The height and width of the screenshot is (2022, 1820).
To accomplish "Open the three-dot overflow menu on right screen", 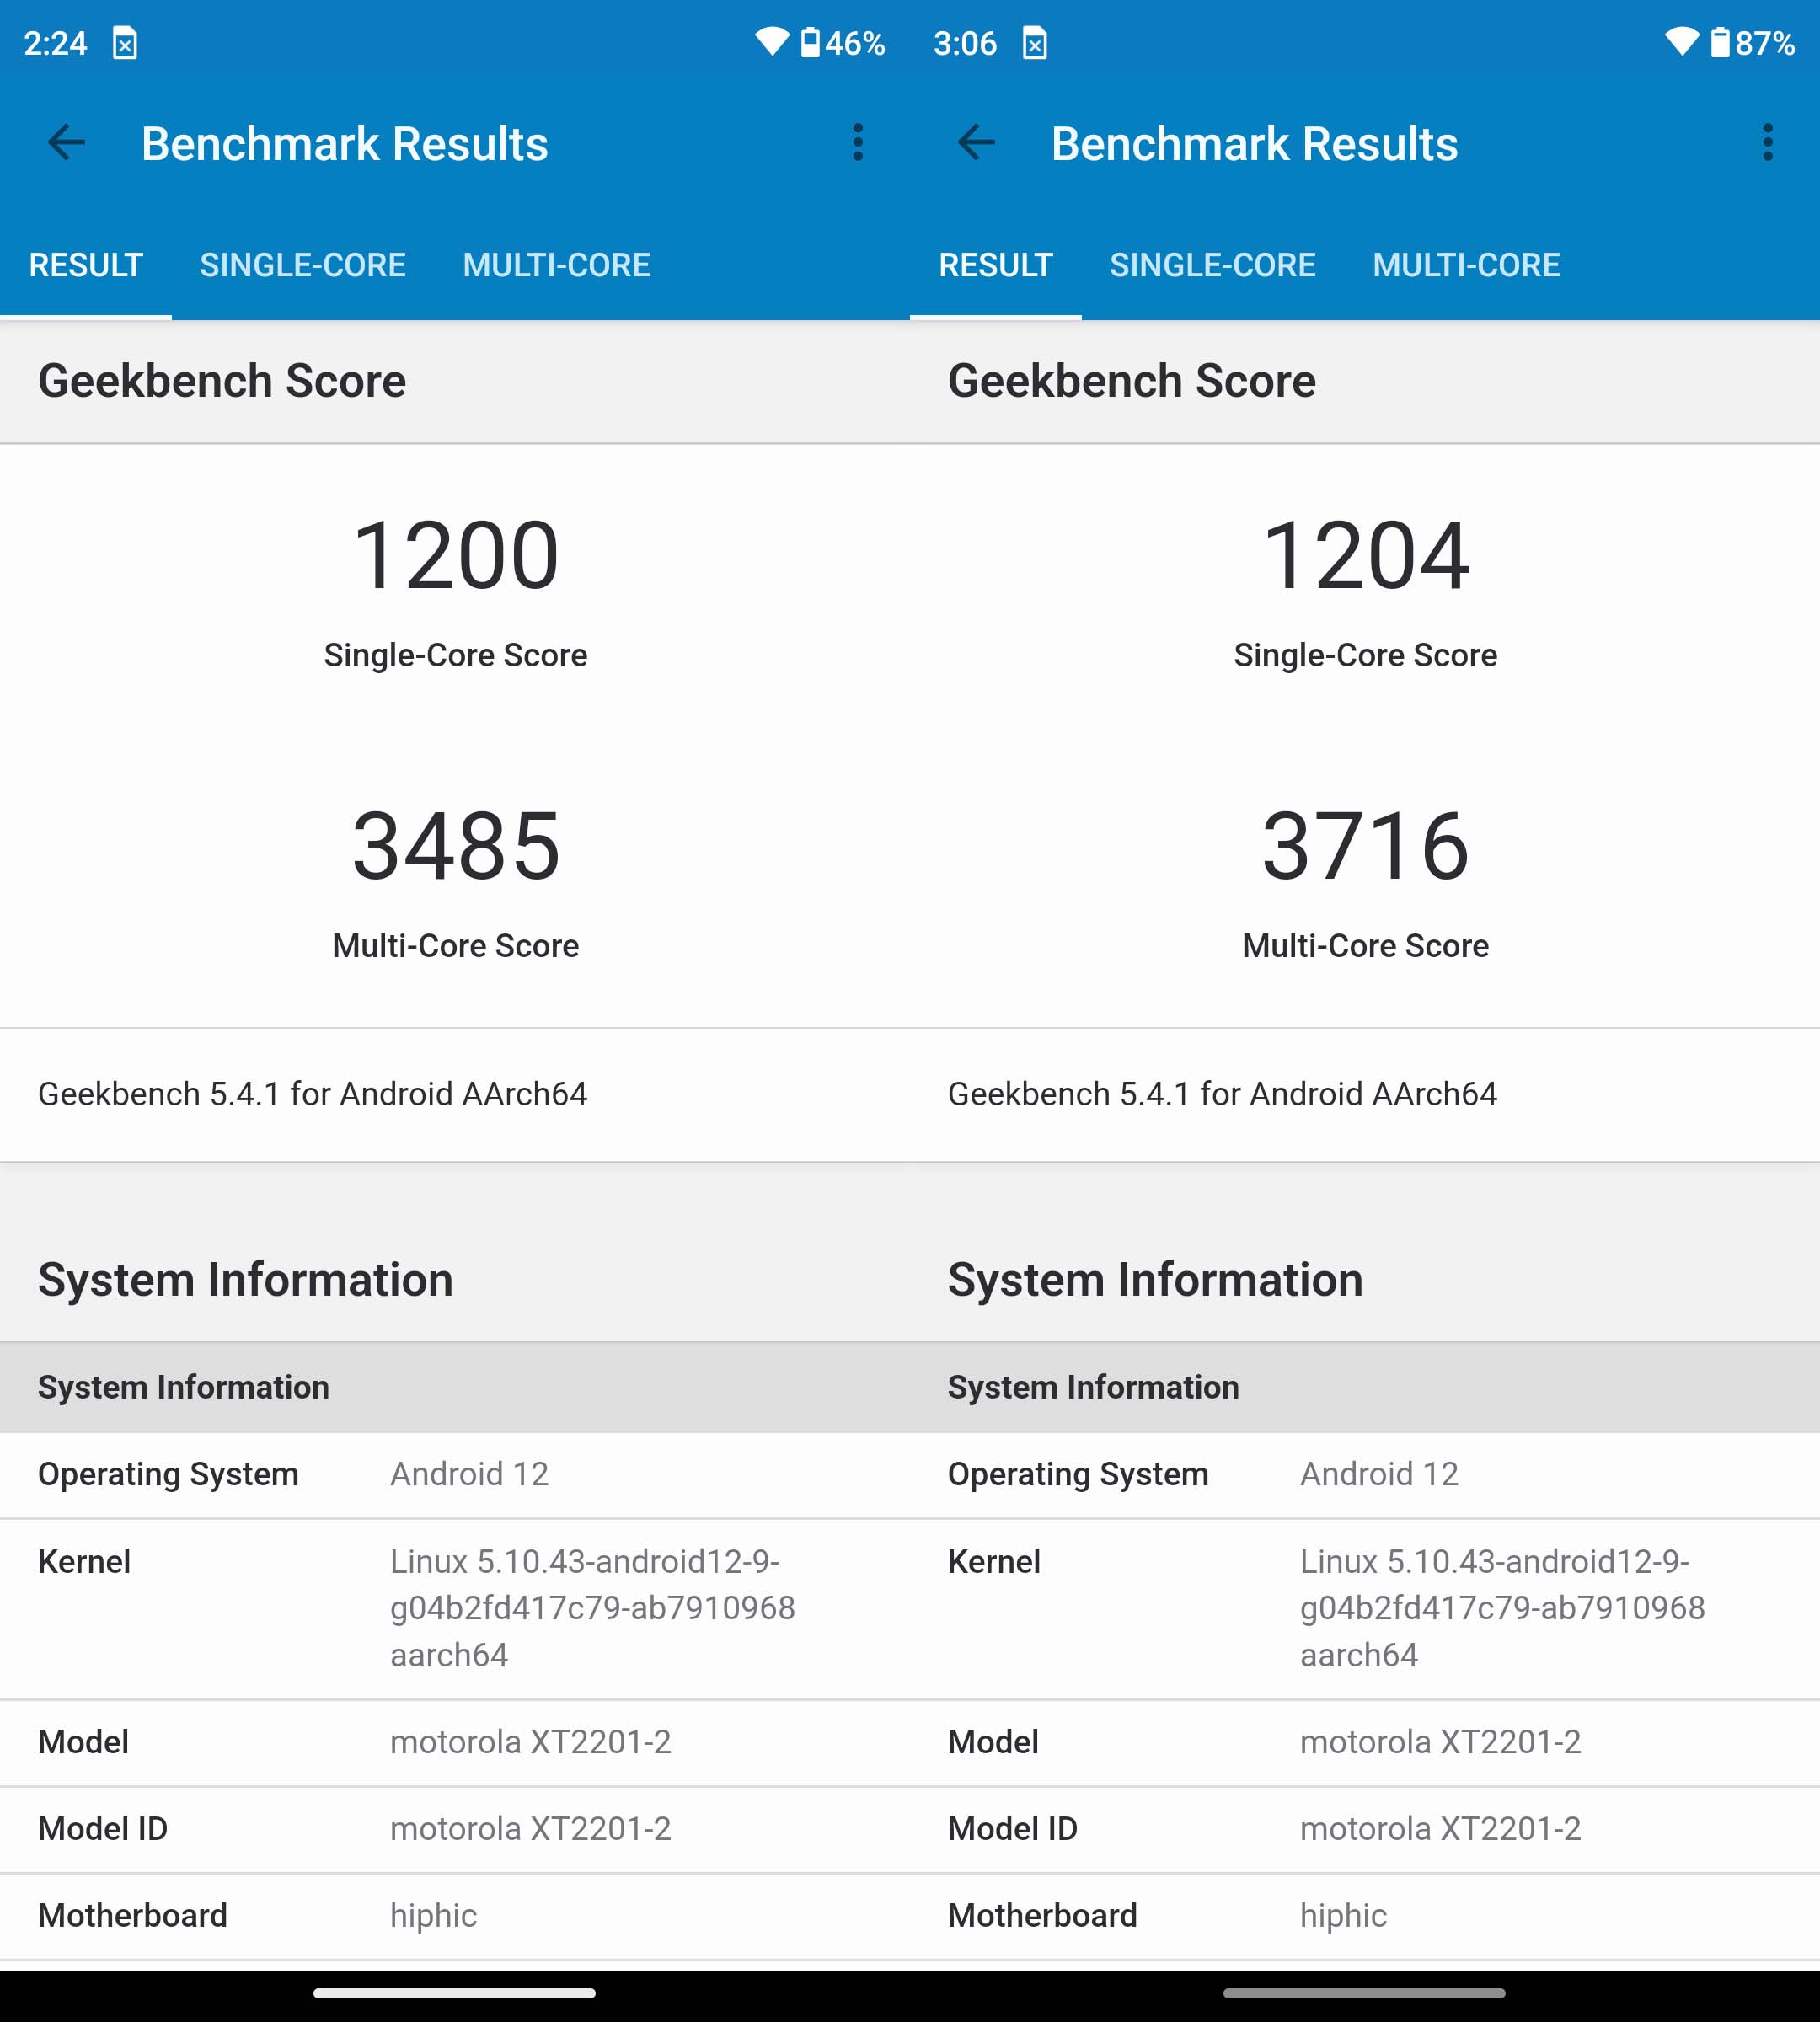I will 1767,143.
